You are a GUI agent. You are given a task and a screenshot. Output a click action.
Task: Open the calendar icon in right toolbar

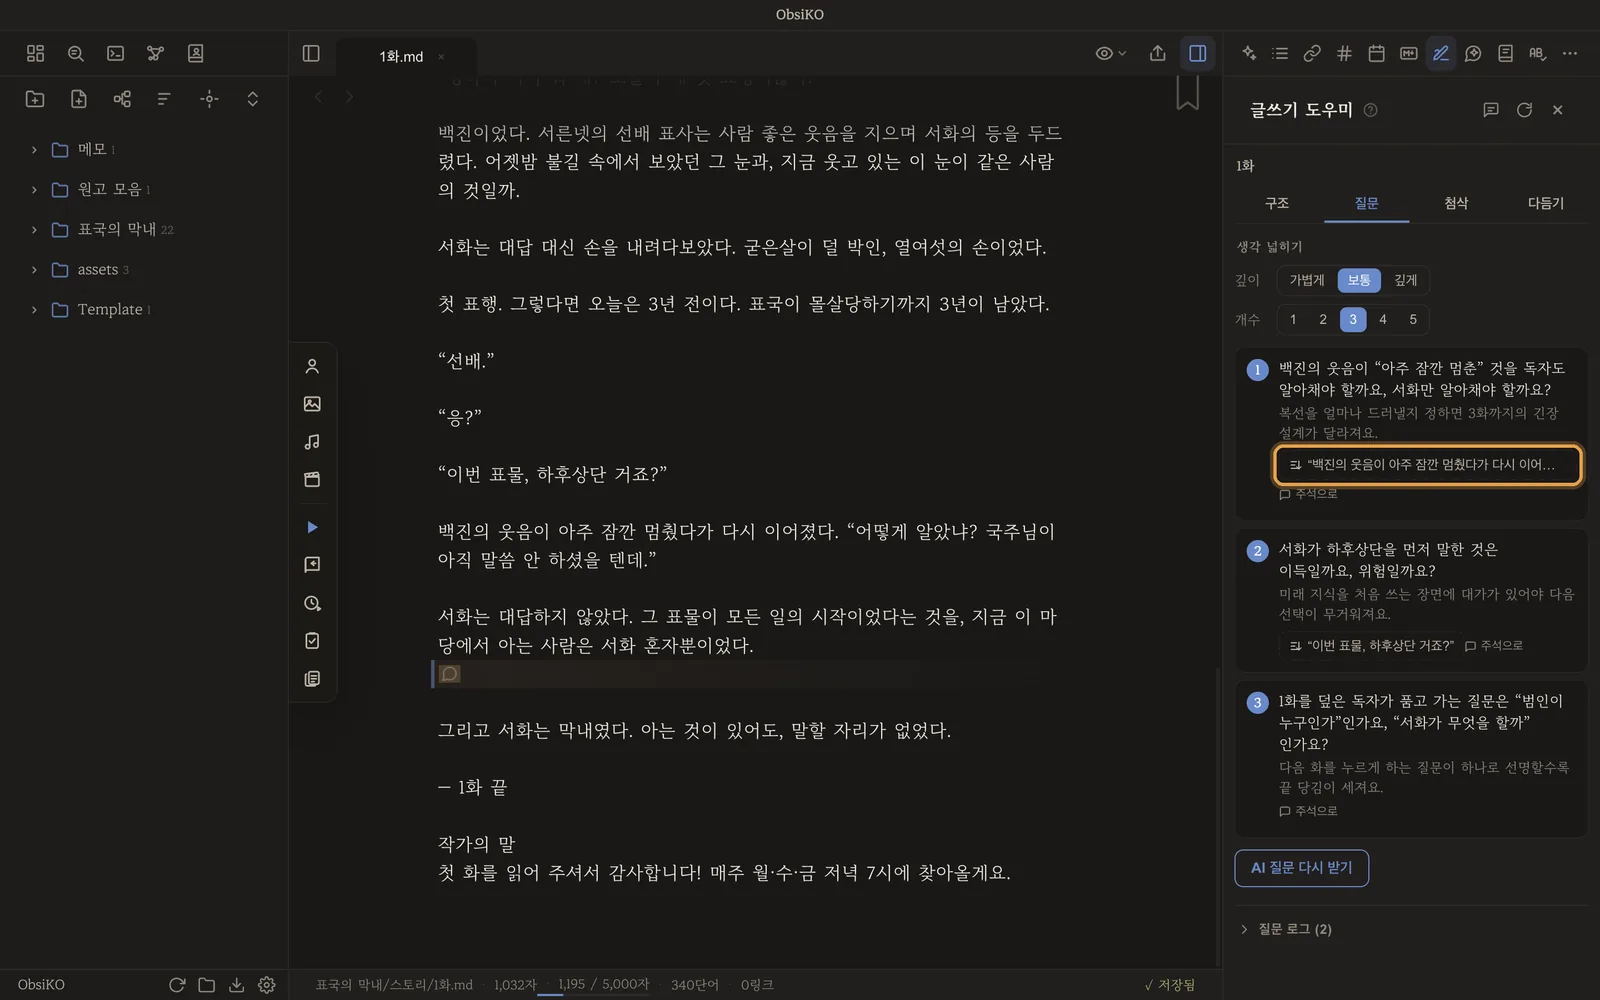pyautogui.click(x=1376, y=54)
